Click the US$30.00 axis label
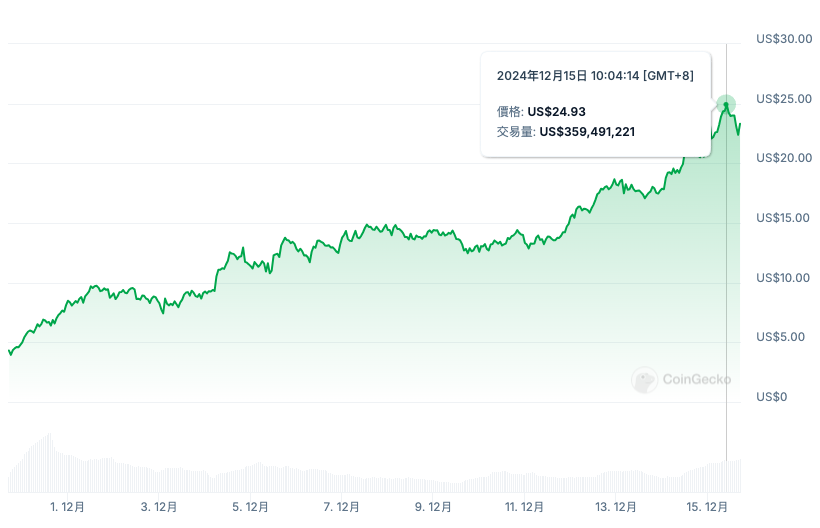This screenshot has width=820, height=528. click(x=784, y=39)
